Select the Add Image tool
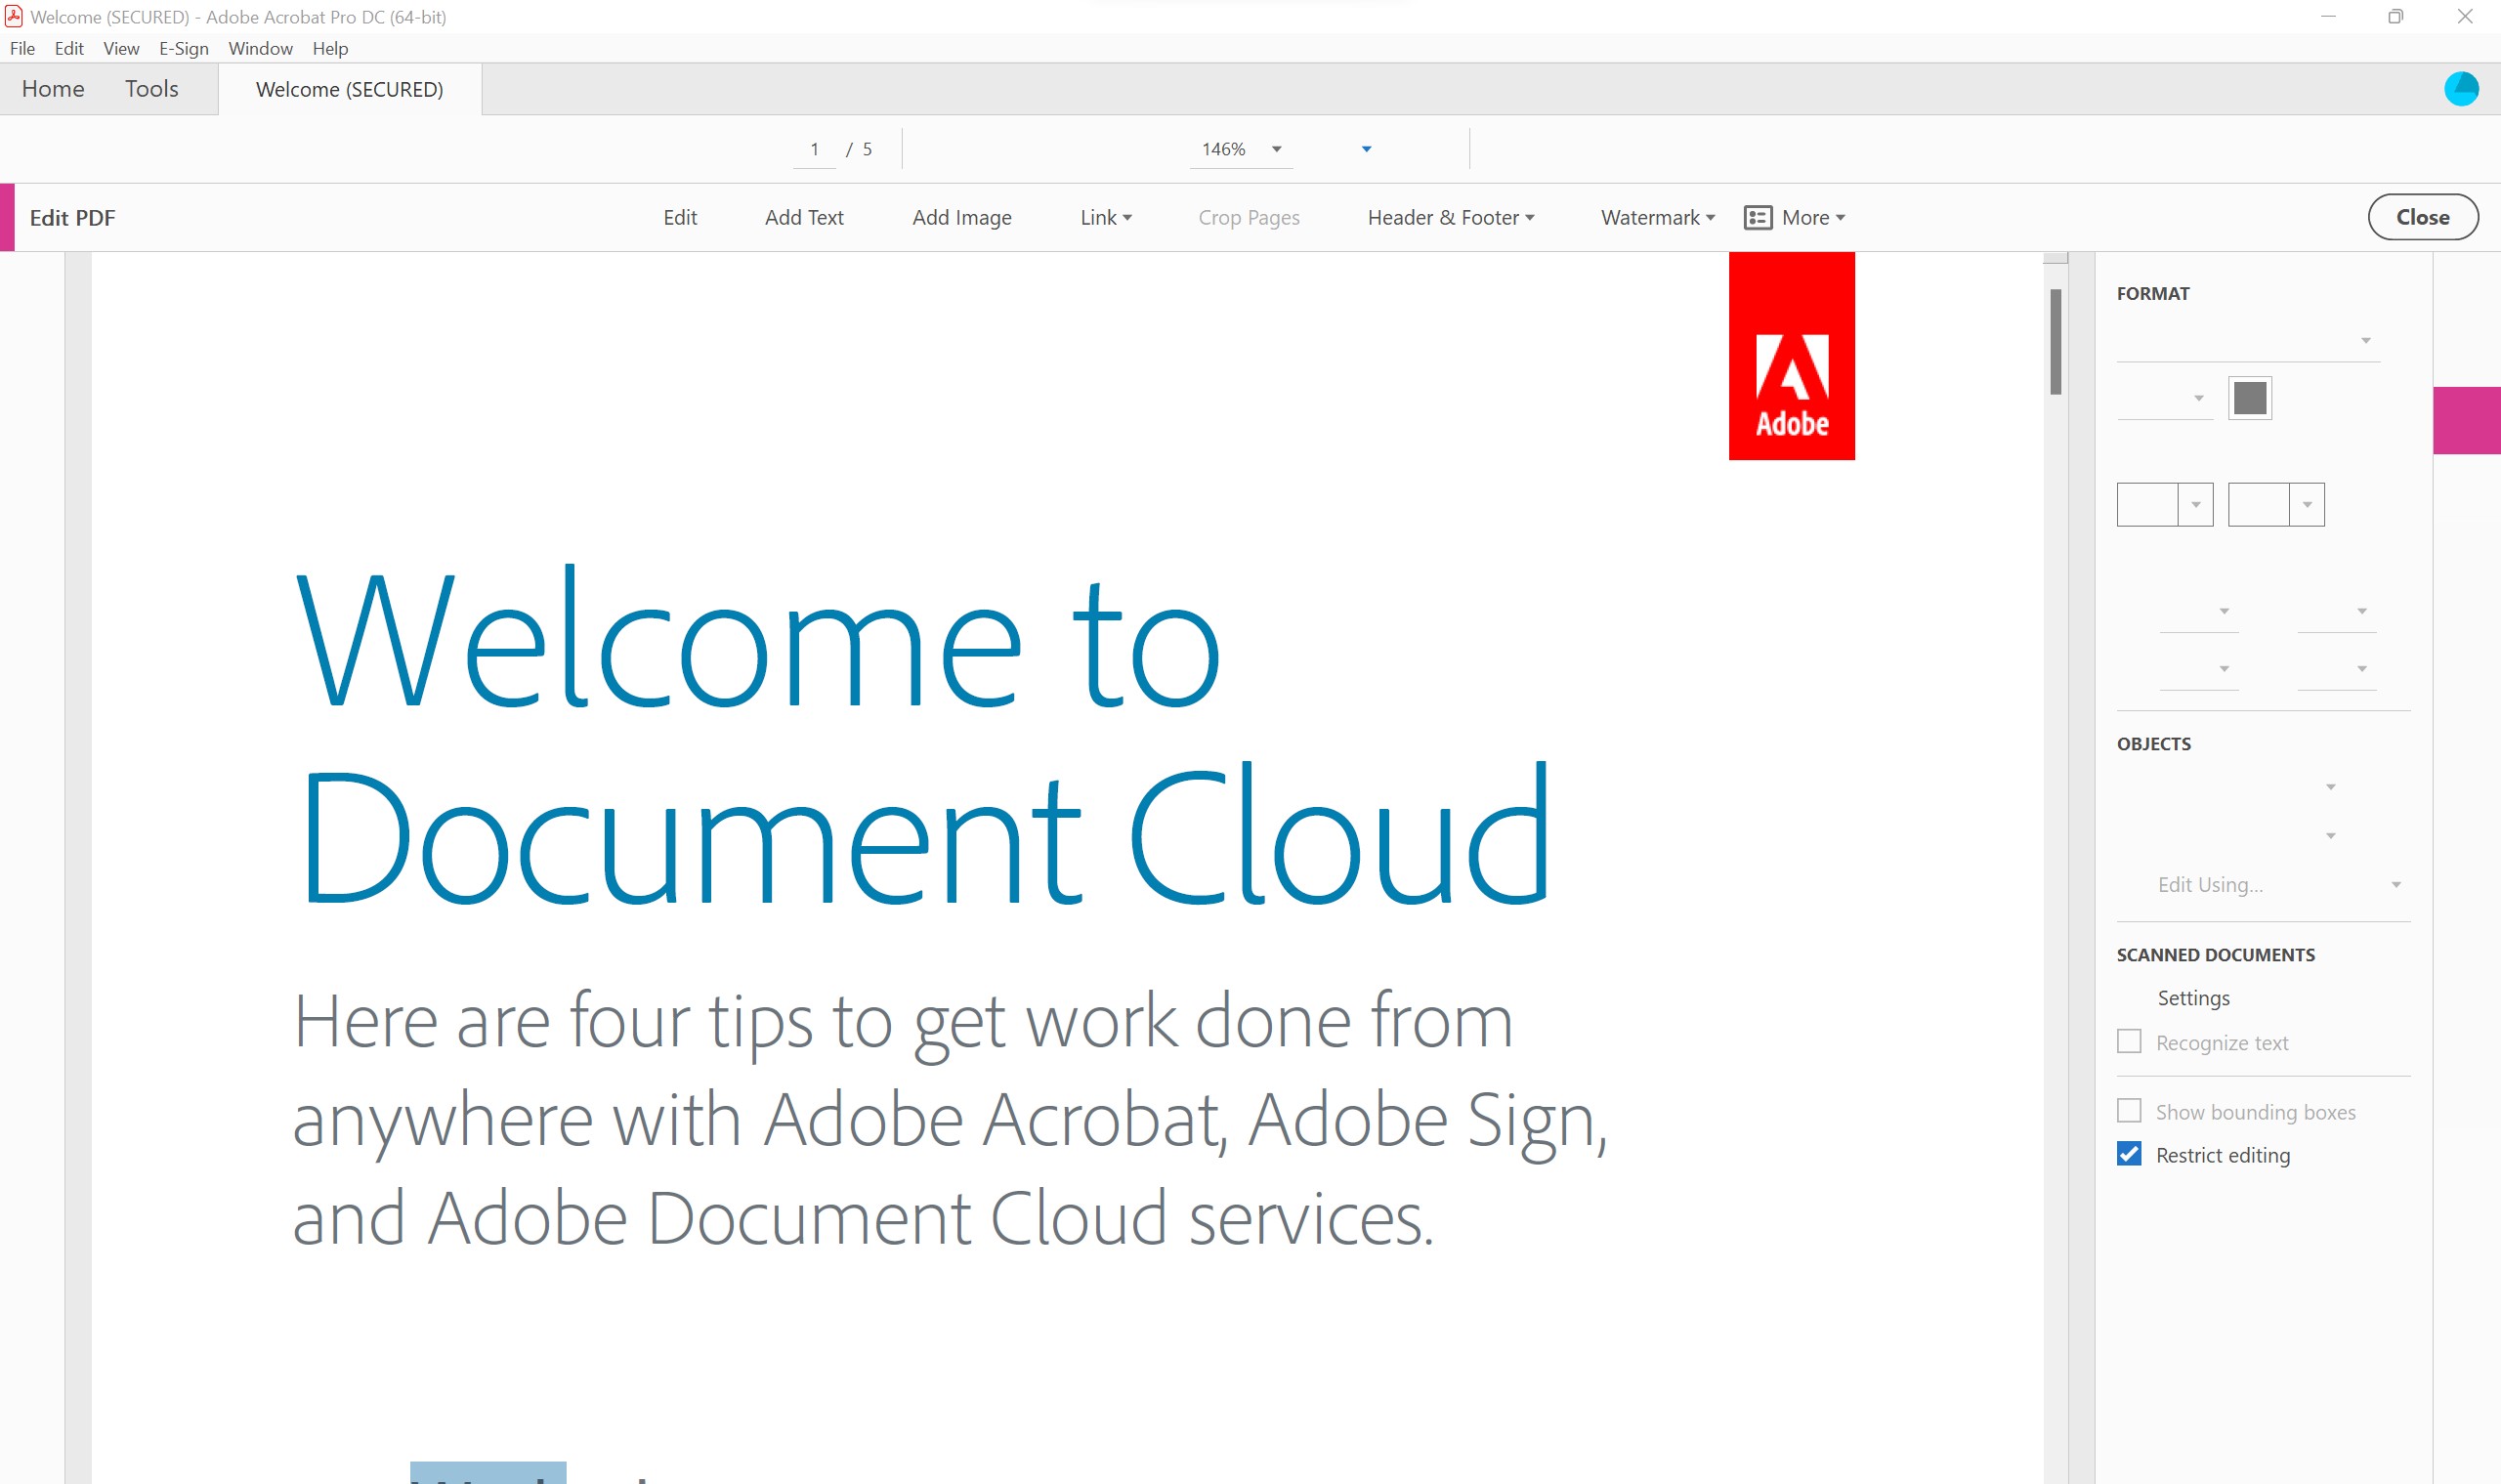 tap(961, 217)
